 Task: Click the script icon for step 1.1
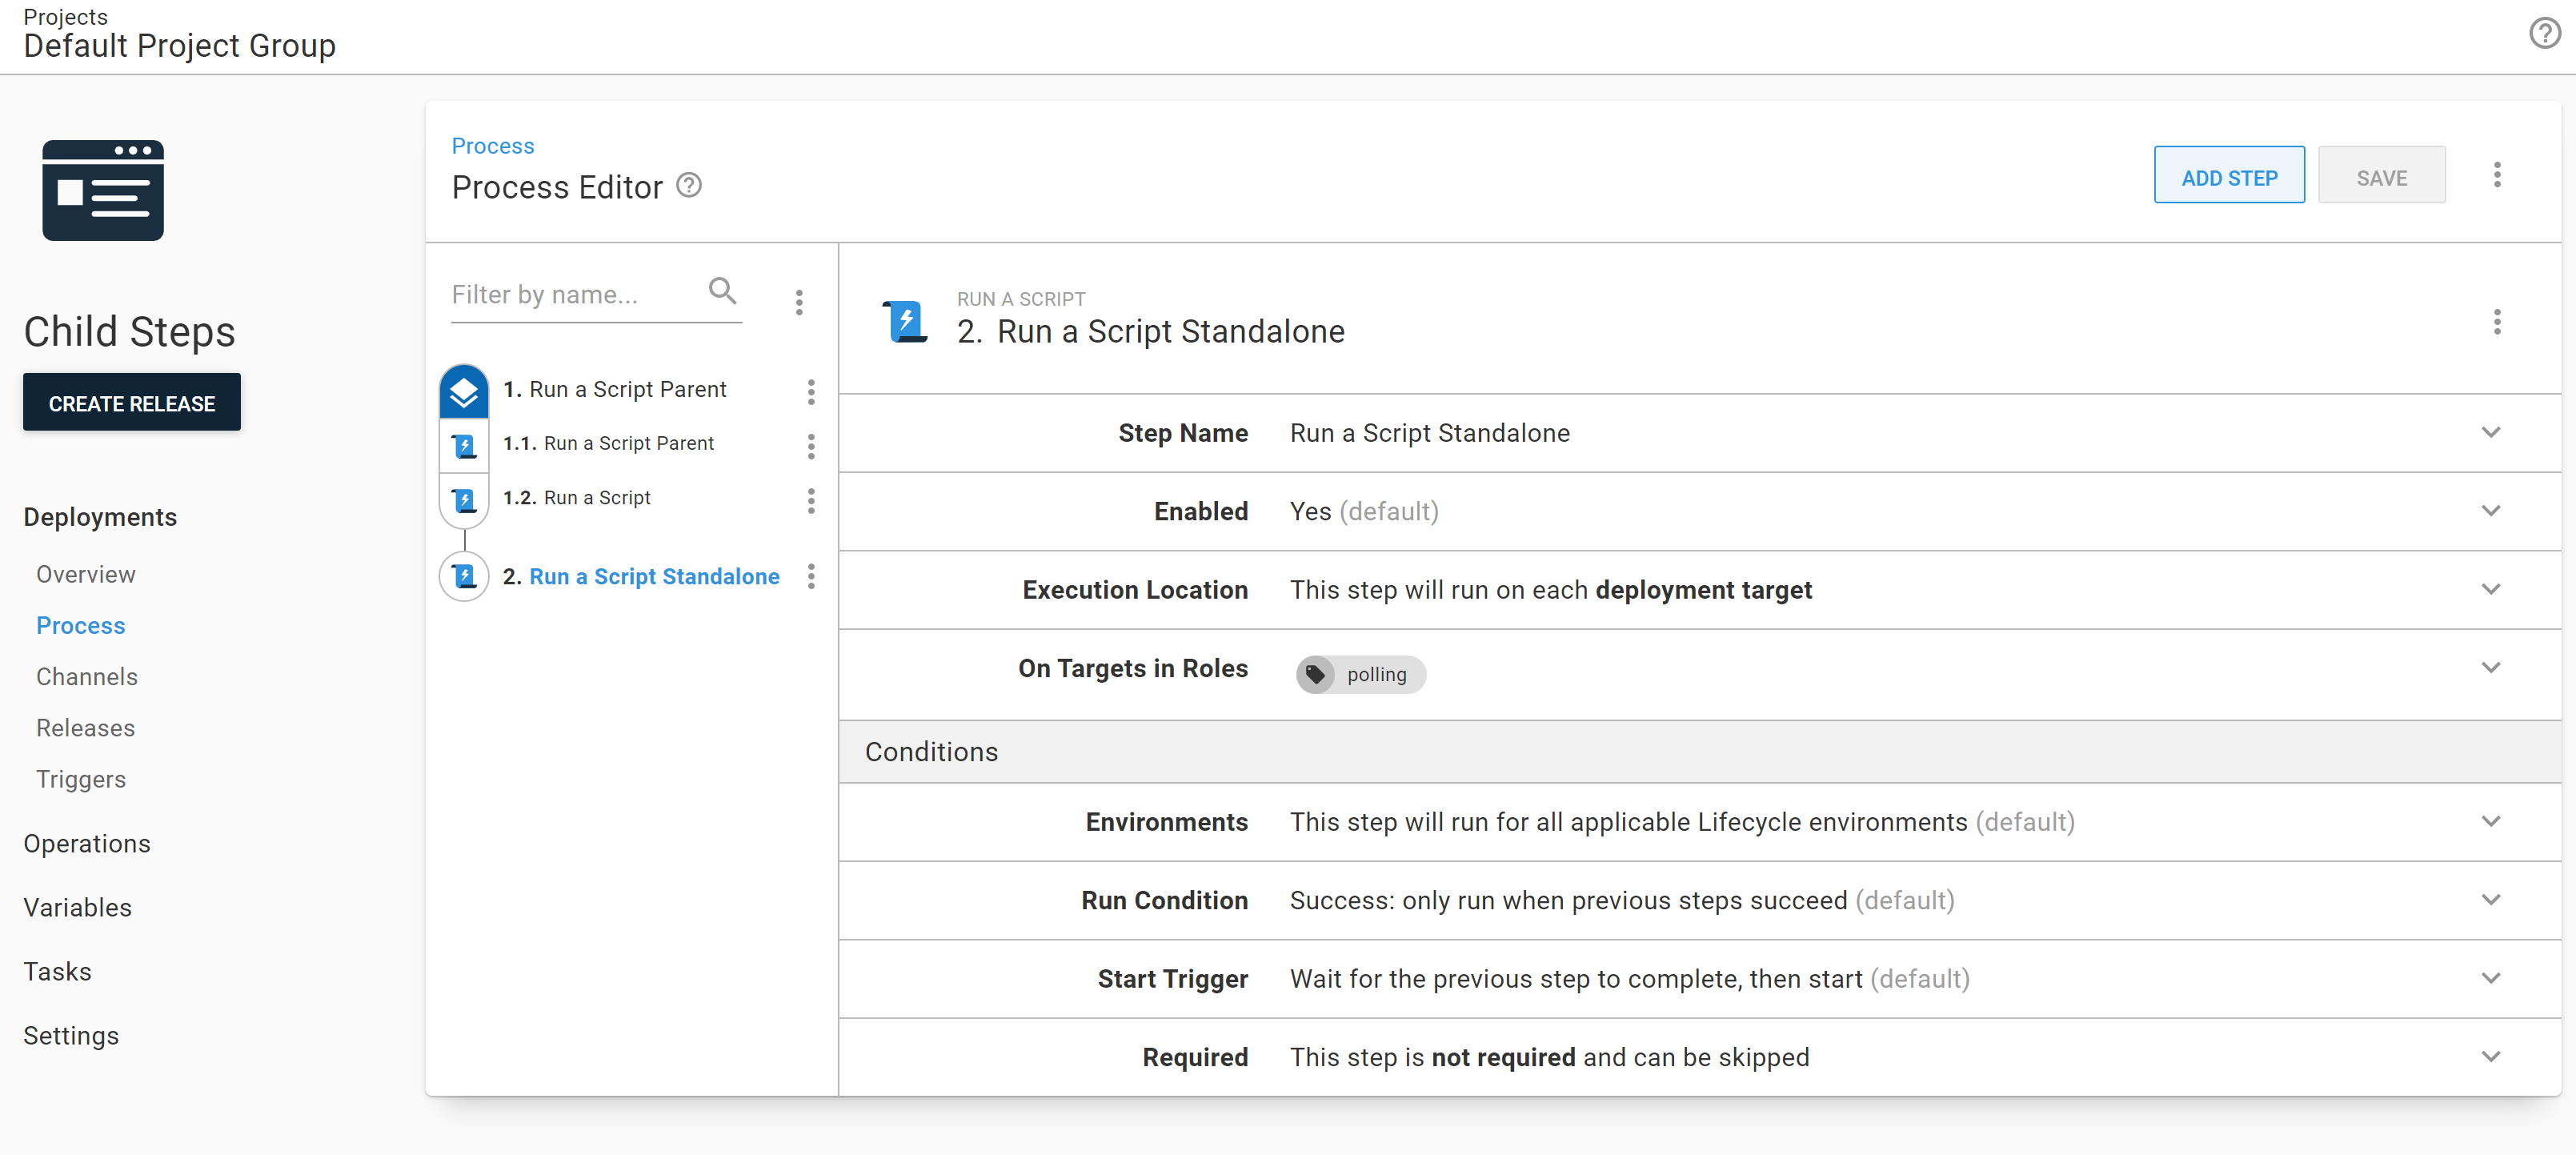pyautogui.click(x=464, y=445)
